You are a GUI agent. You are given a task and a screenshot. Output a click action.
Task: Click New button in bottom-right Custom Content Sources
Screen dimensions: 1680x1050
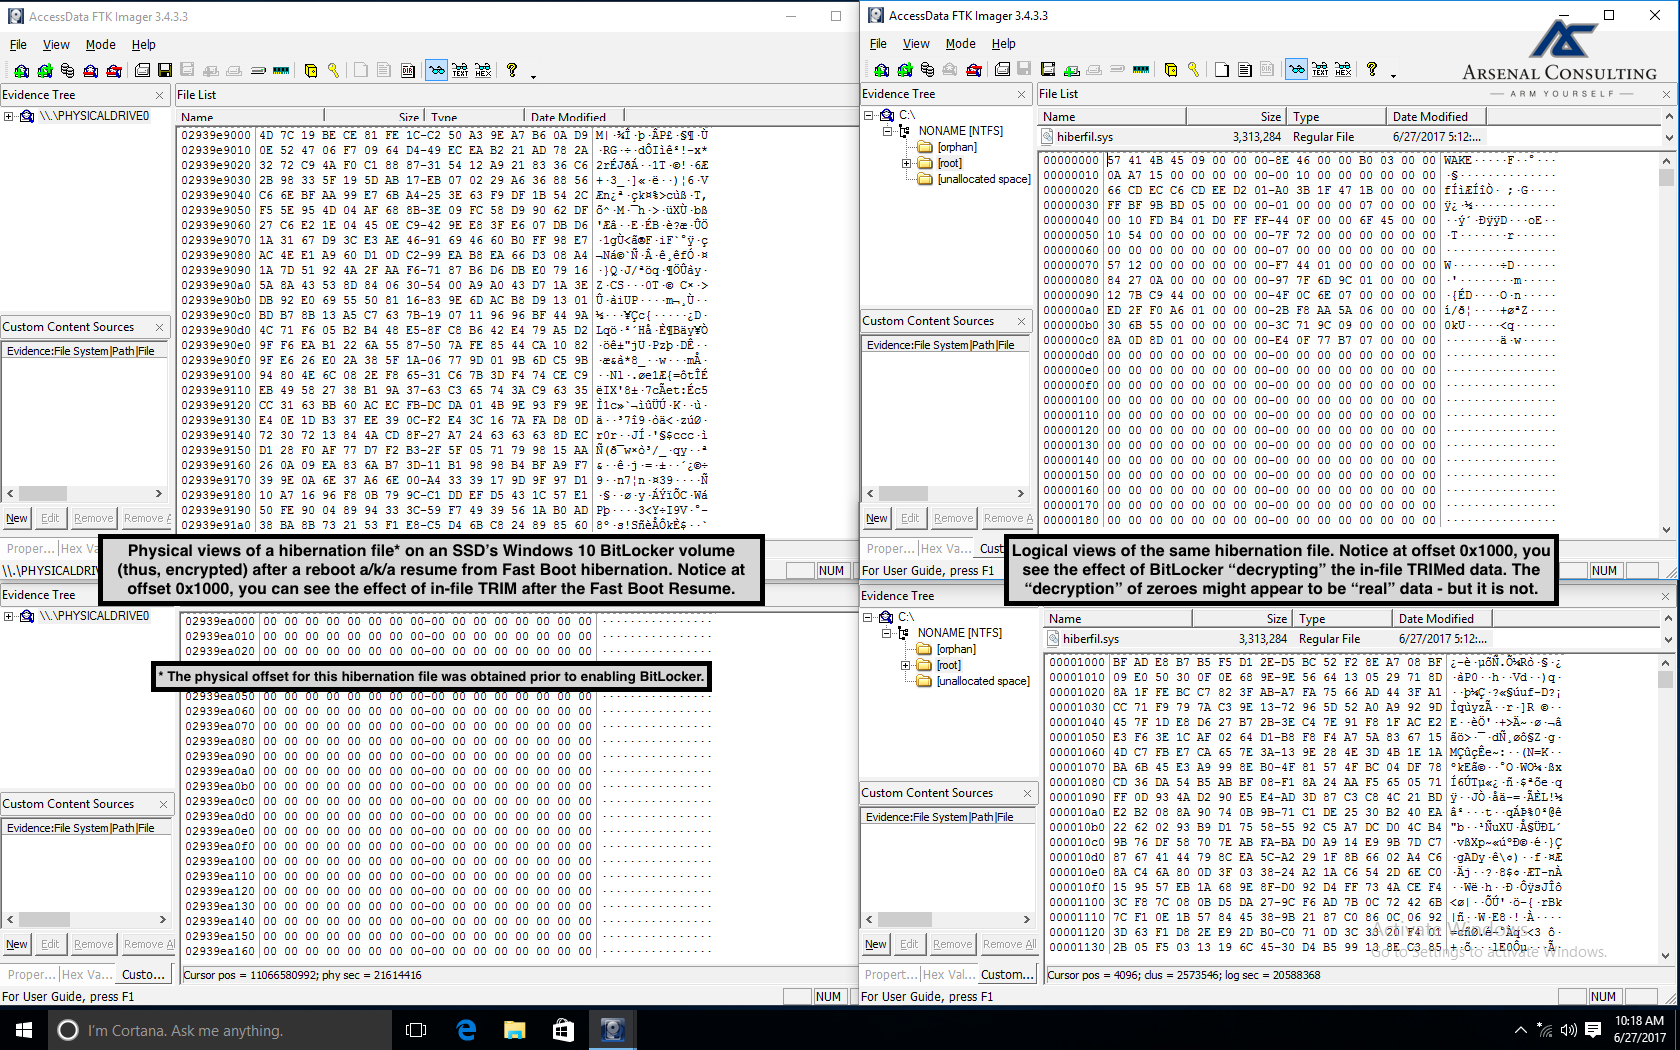(x=876, y=944)
